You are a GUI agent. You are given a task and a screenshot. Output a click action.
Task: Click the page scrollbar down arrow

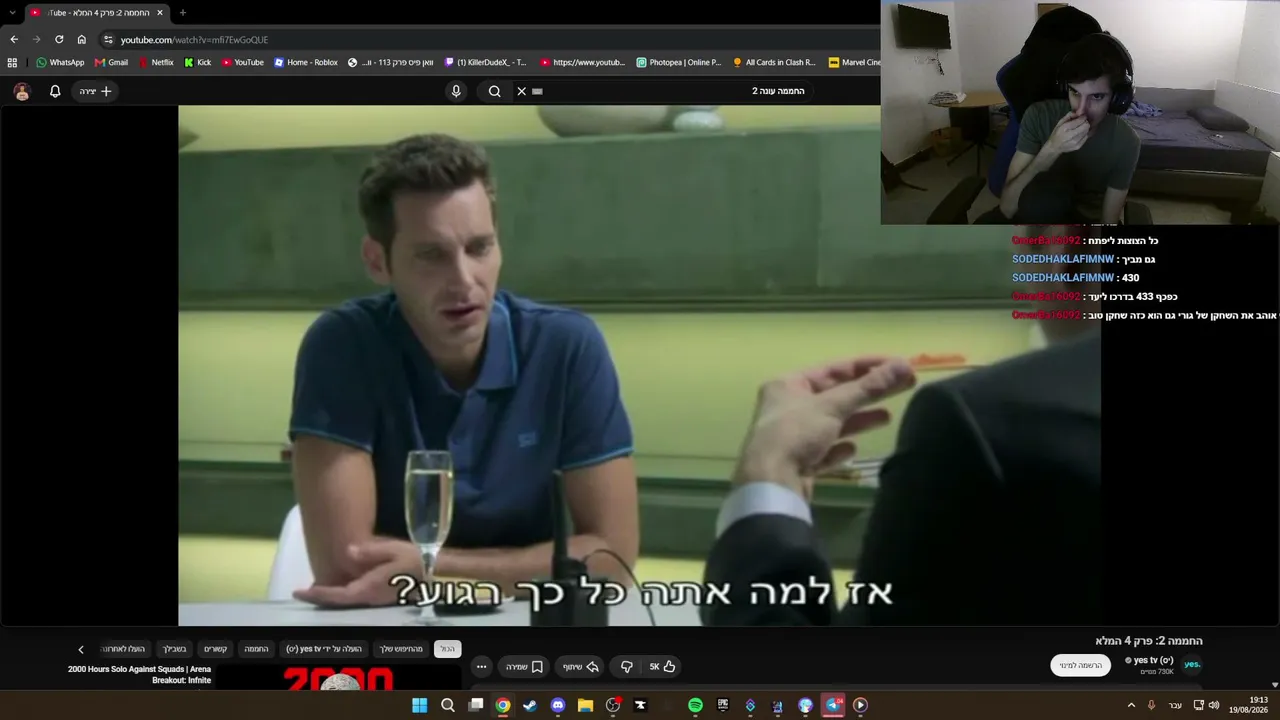tap(1275, 685)
